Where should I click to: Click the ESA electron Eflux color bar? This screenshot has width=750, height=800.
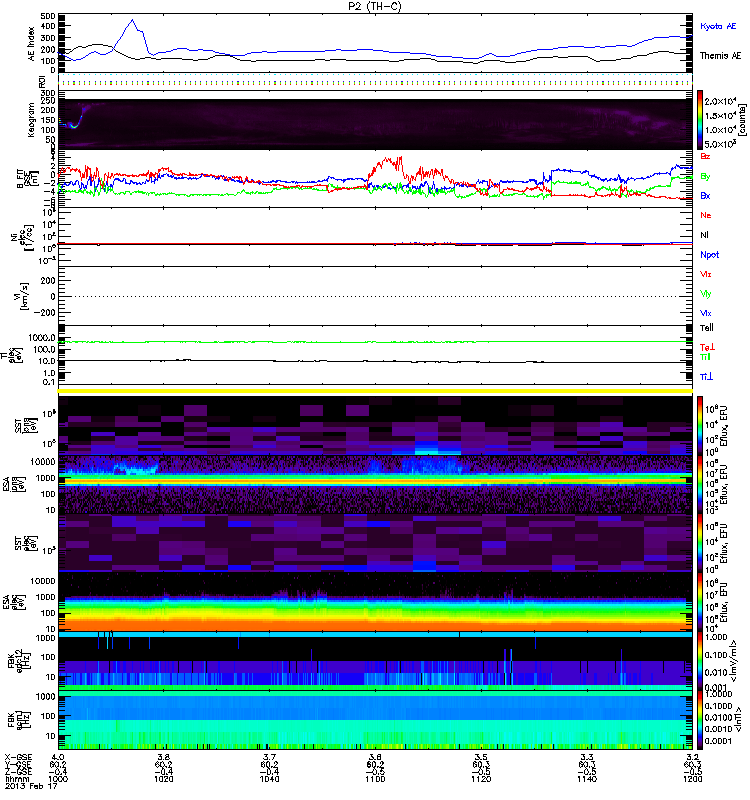pyautogui.click(x=701, y=602)
